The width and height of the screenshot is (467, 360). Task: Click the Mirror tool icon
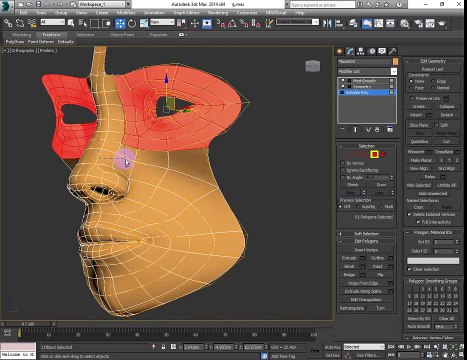[327, 23]
